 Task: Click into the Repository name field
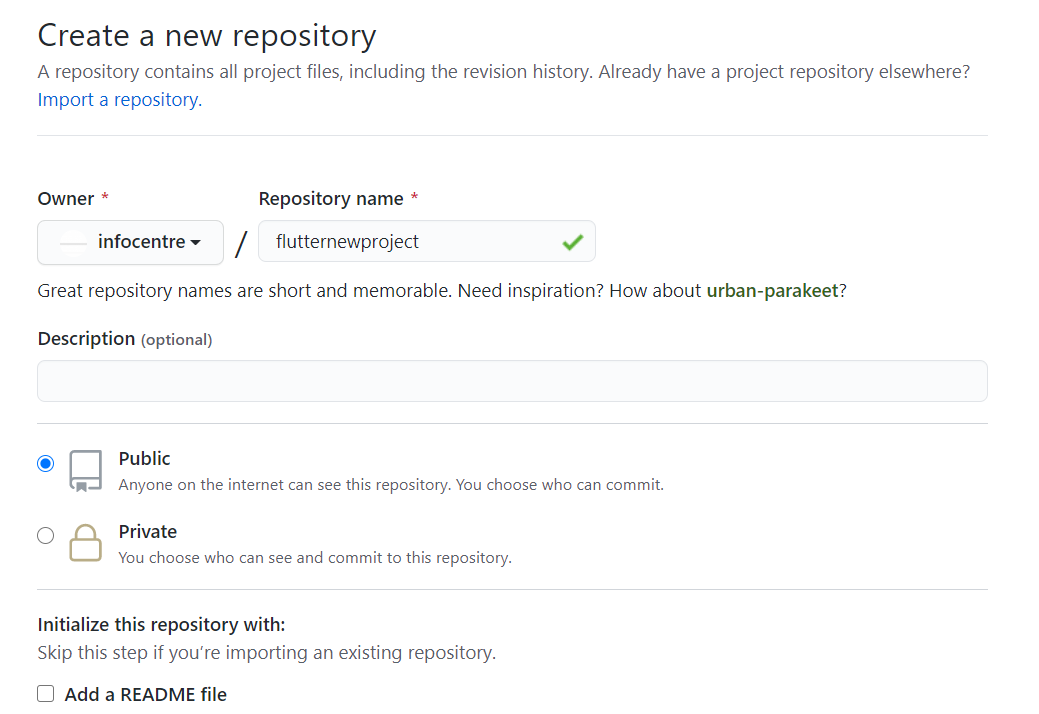(410, 242)
